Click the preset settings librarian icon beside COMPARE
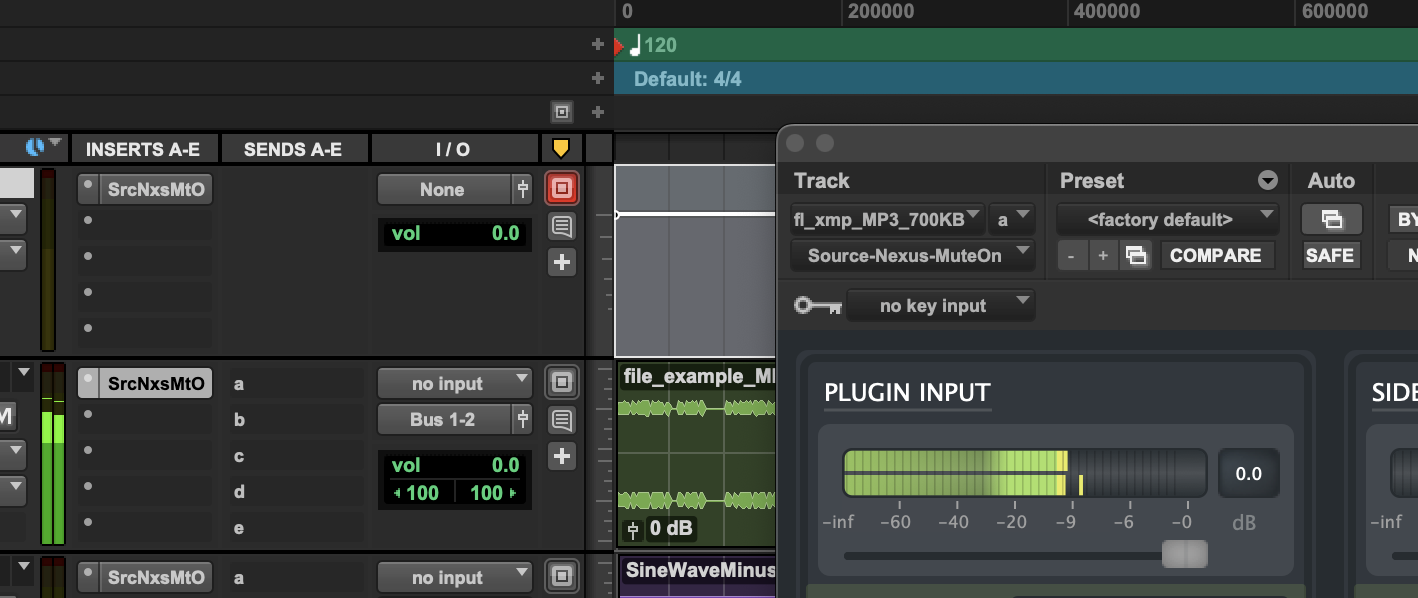Screen dimensions: 1418x598 (1136, 256)
